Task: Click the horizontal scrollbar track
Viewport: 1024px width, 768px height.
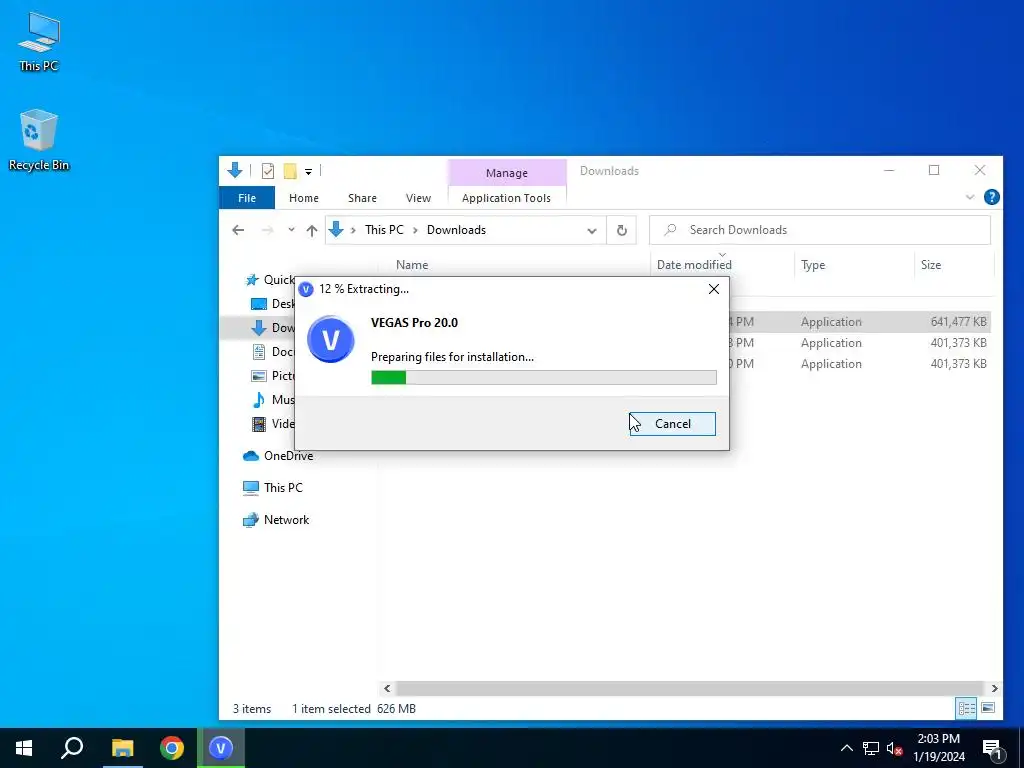Action: [x=689, y=688]
